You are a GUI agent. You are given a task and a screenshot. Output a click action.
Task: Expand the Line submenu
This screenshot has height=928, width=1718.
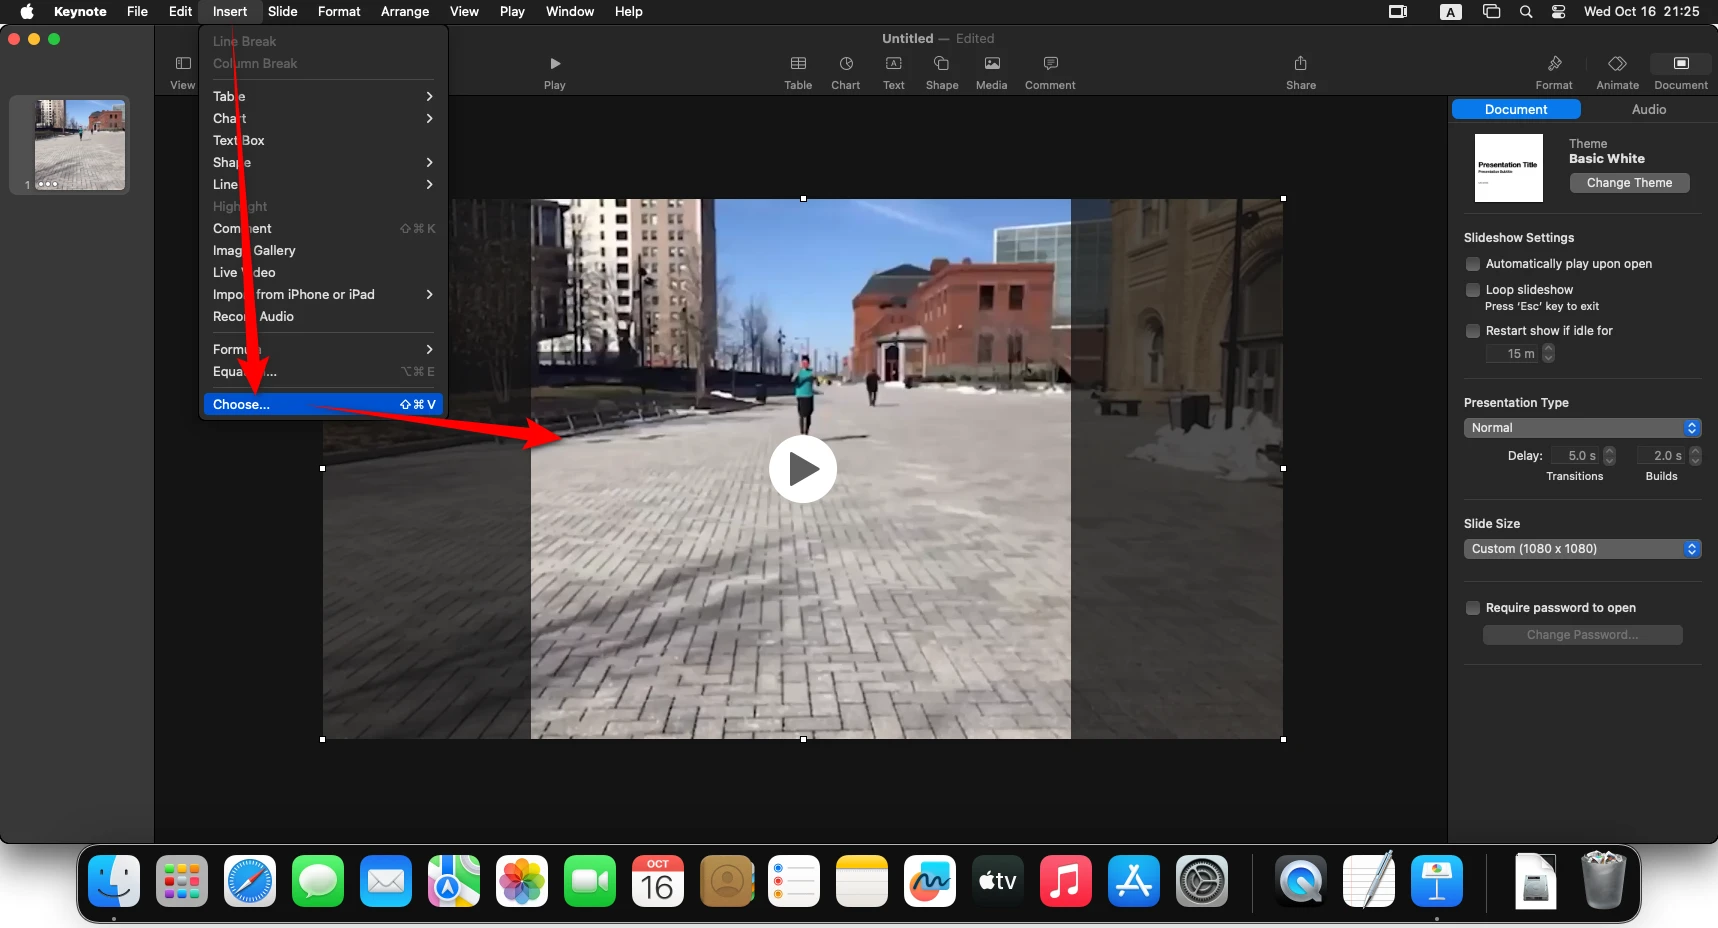tap(323, 184)
